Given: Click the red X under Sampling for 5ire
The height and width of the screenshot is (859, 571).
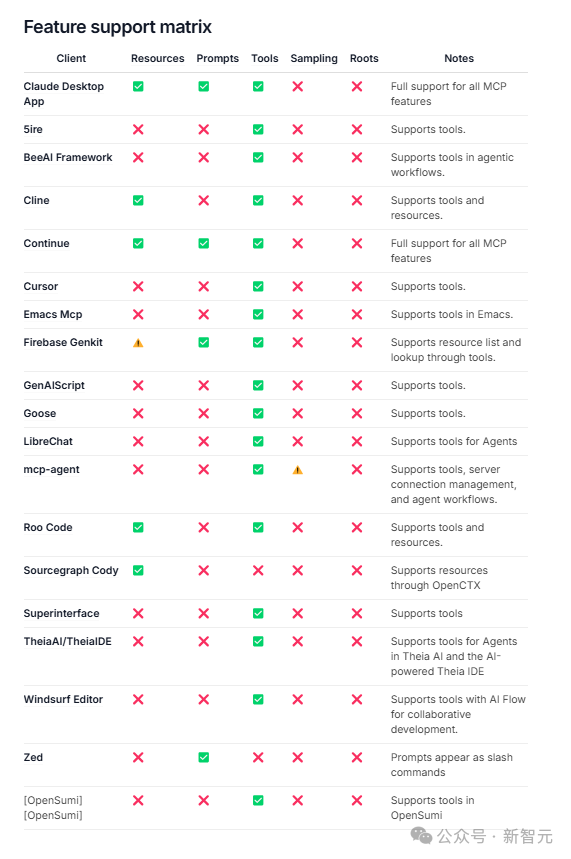Looking at the screenshot, I should pyautogui.click(x=298, y=129).
